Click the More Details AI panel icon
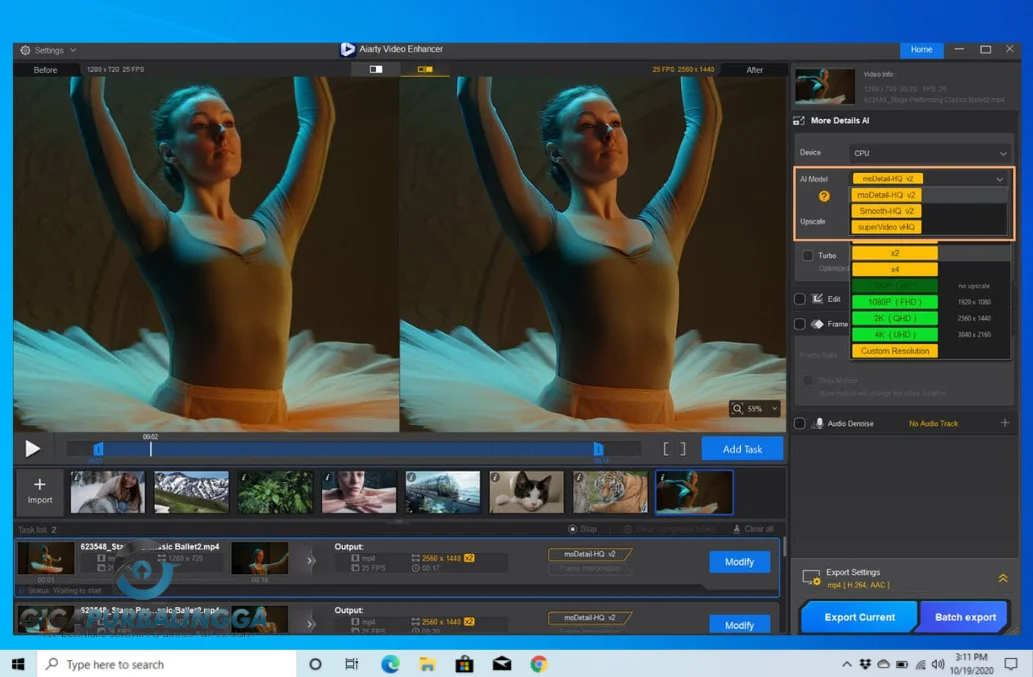Image resolution: width=1033 pixels, height=677 pixels. 799,121
